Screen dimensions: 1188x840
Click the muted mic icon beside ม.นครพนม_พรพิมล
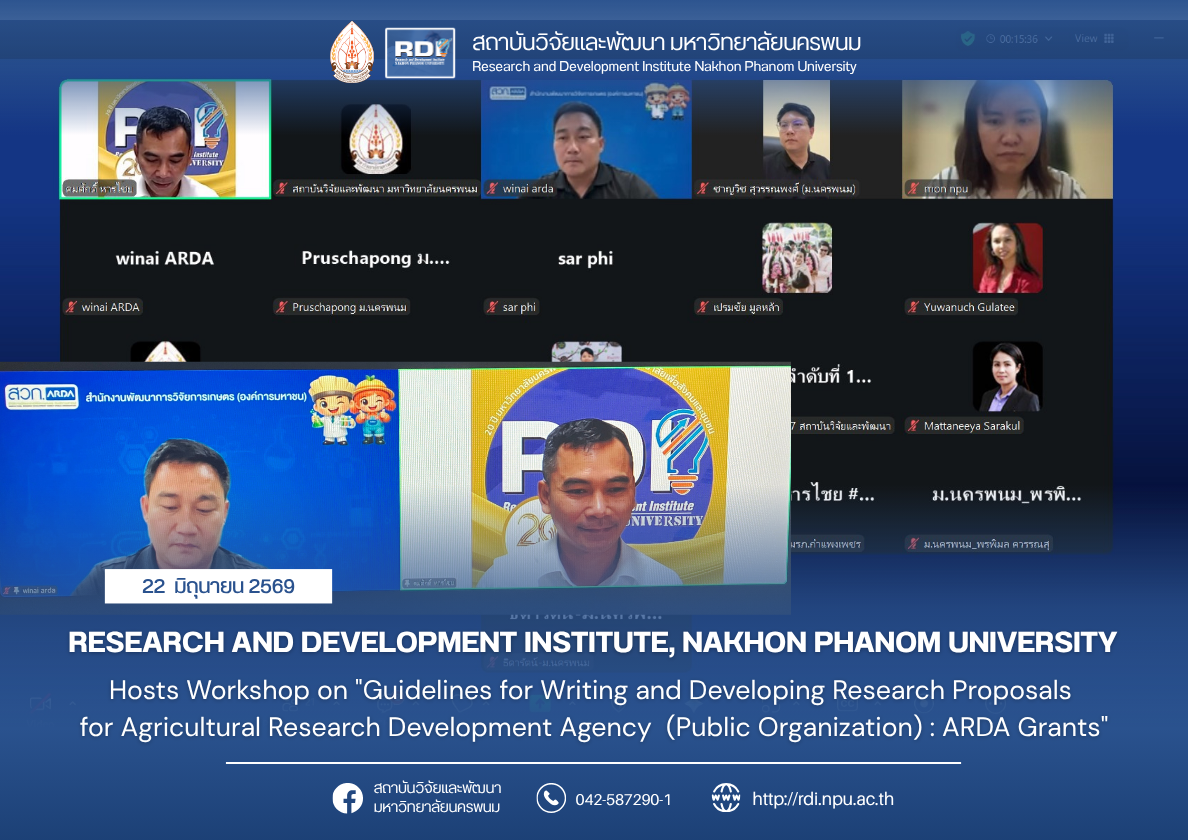point(914,544)
